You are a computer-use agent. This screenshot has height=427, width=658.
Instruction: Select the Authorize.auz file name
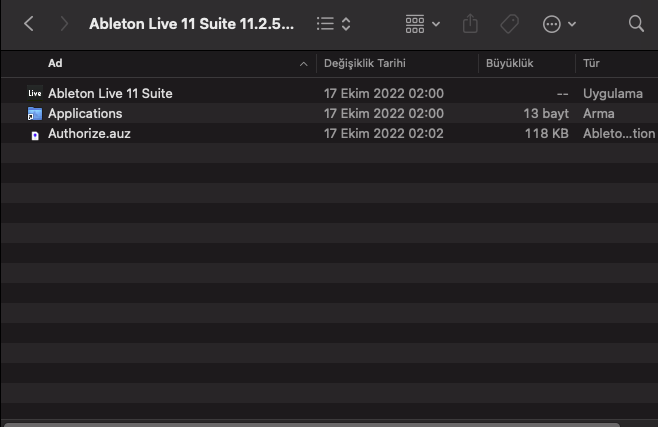[89, 134]
